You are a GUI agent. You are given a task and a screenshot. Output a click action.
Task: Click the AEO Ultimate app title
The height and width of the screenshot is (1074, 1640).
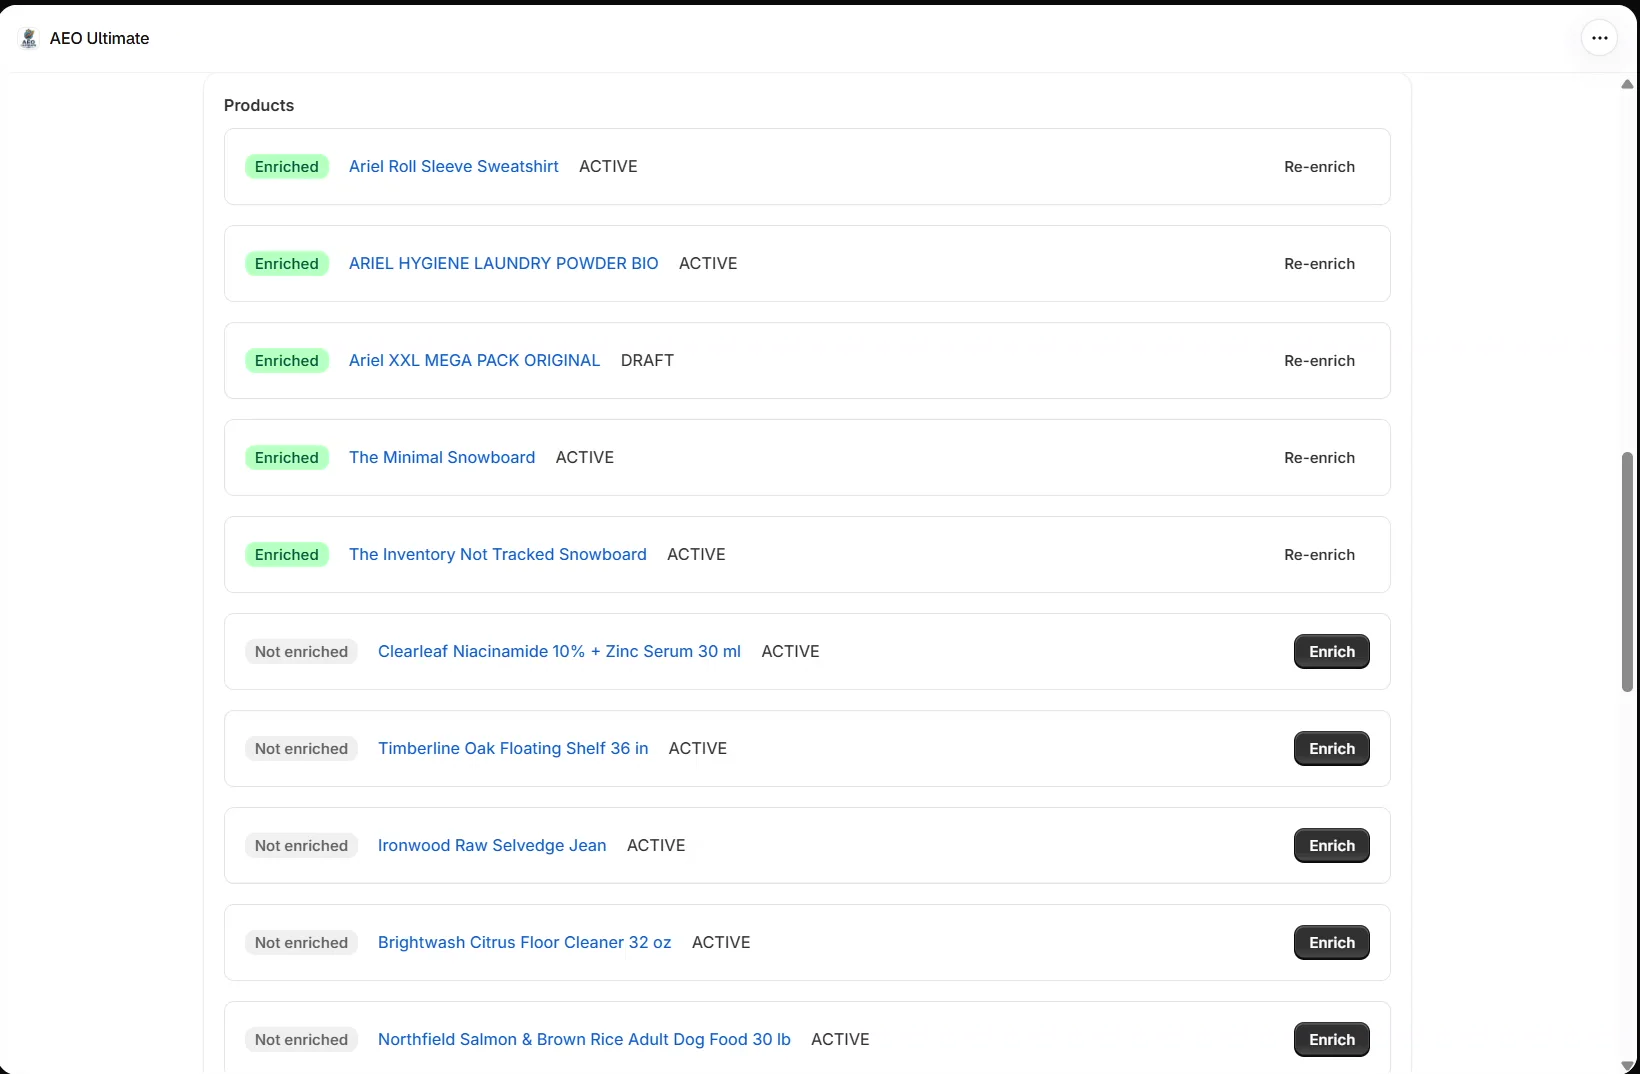[x=99, y=38]
